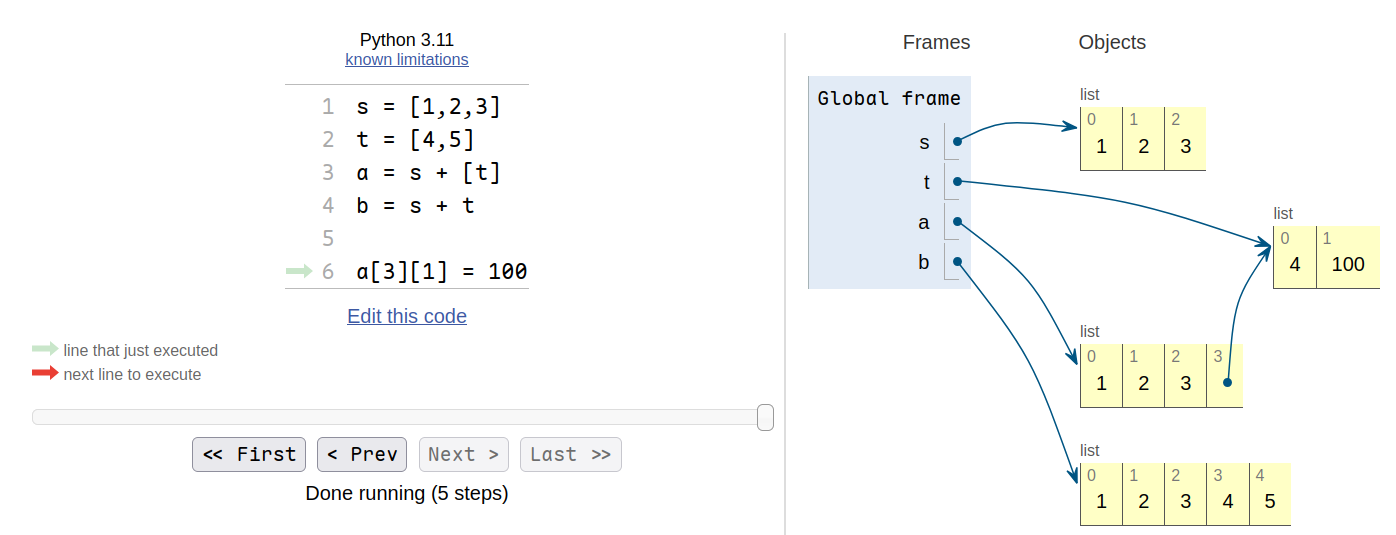Click the red arrow in the legend
The image size is (1396, 535).
45,373
